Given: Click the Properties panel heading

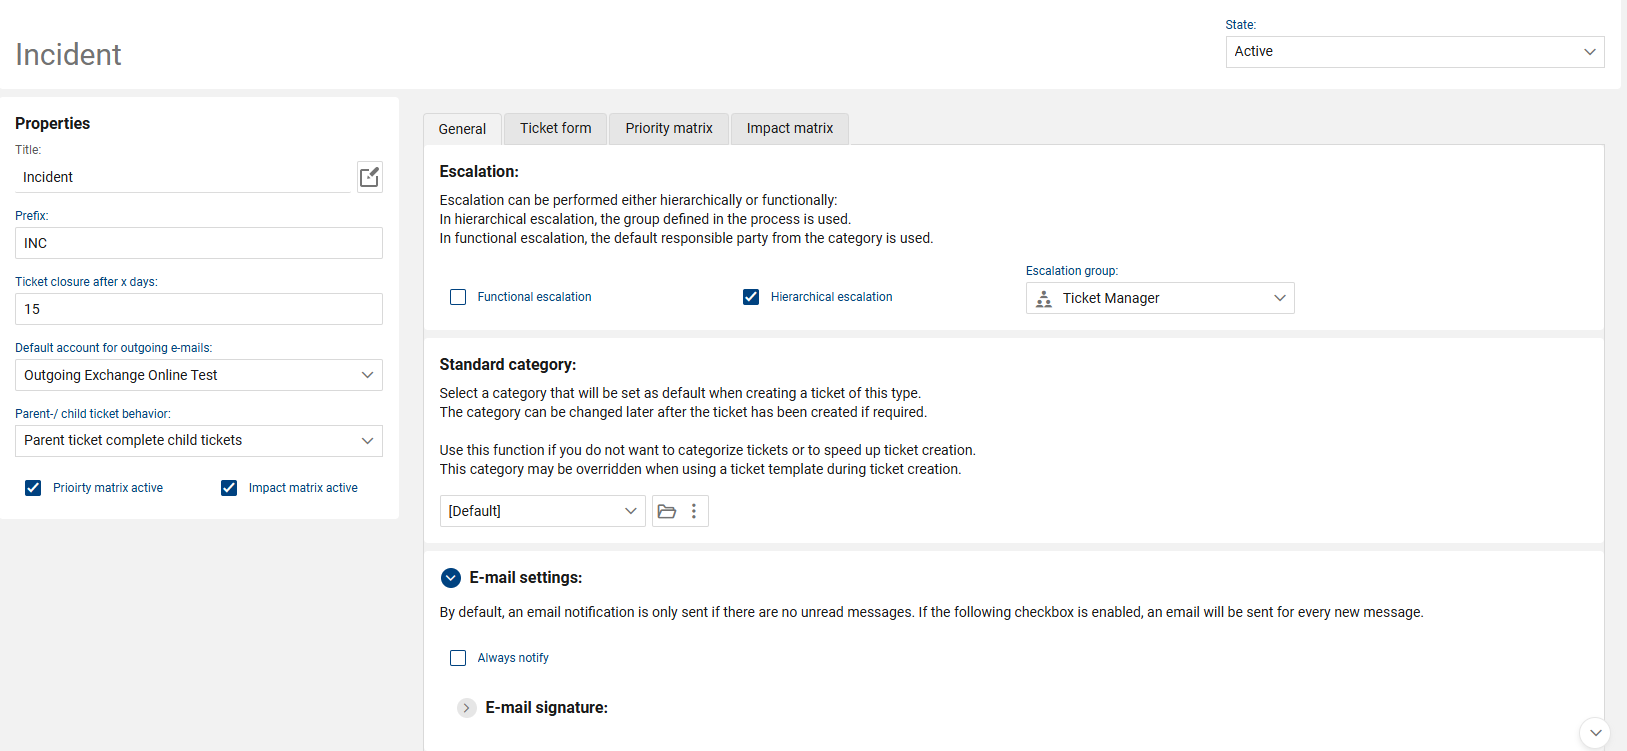Looking at the screenshot, I should 53,123.
